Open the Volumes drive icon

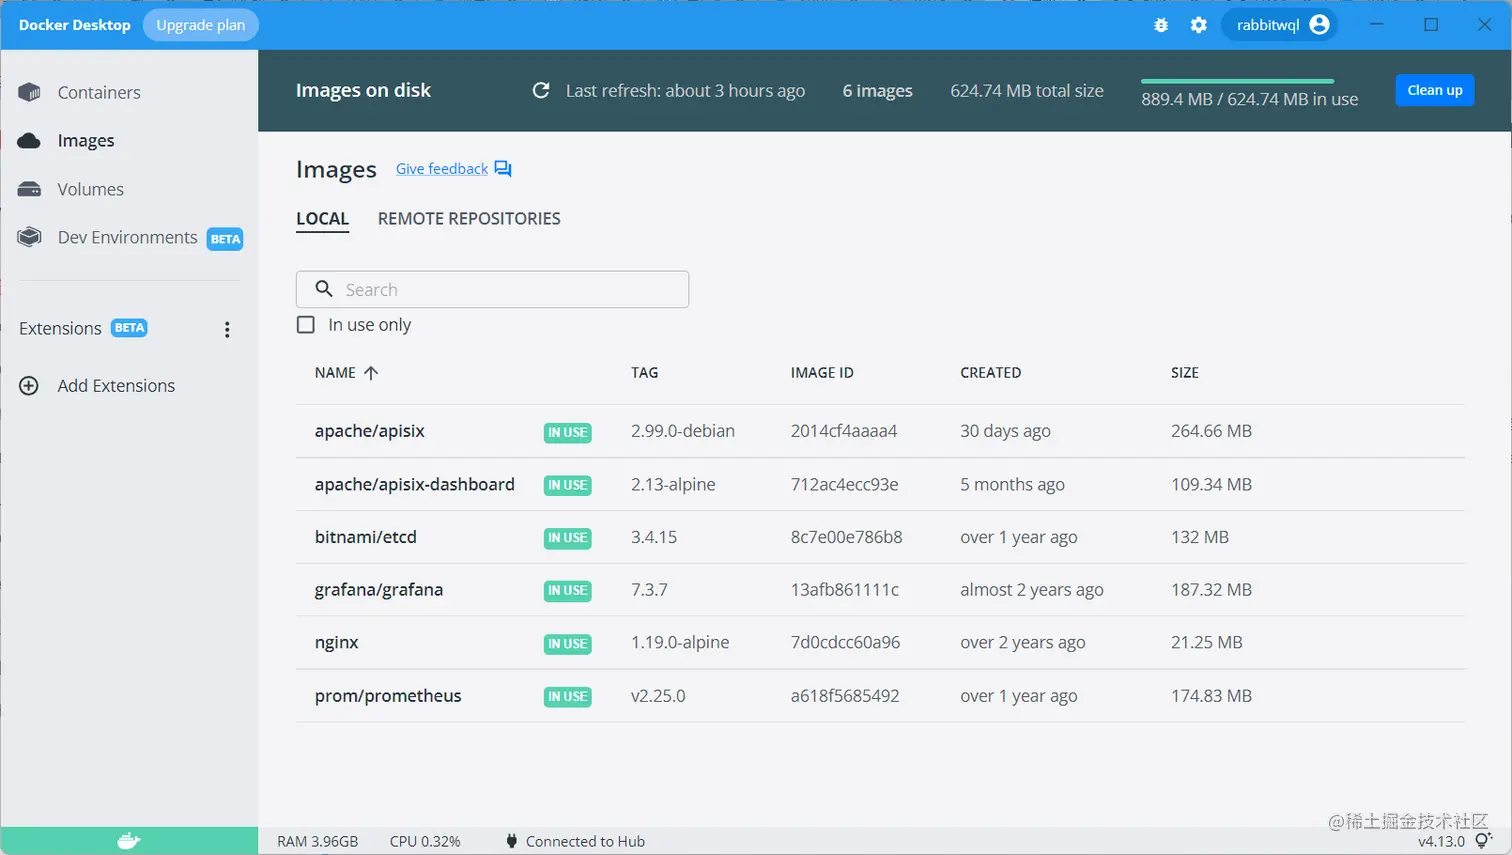tap(29, 189)
